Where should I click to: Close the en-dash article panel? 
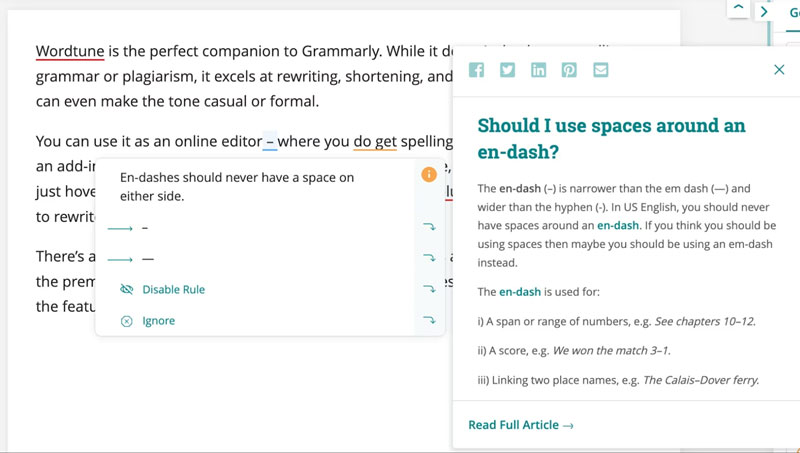click(x=779, y=69)
